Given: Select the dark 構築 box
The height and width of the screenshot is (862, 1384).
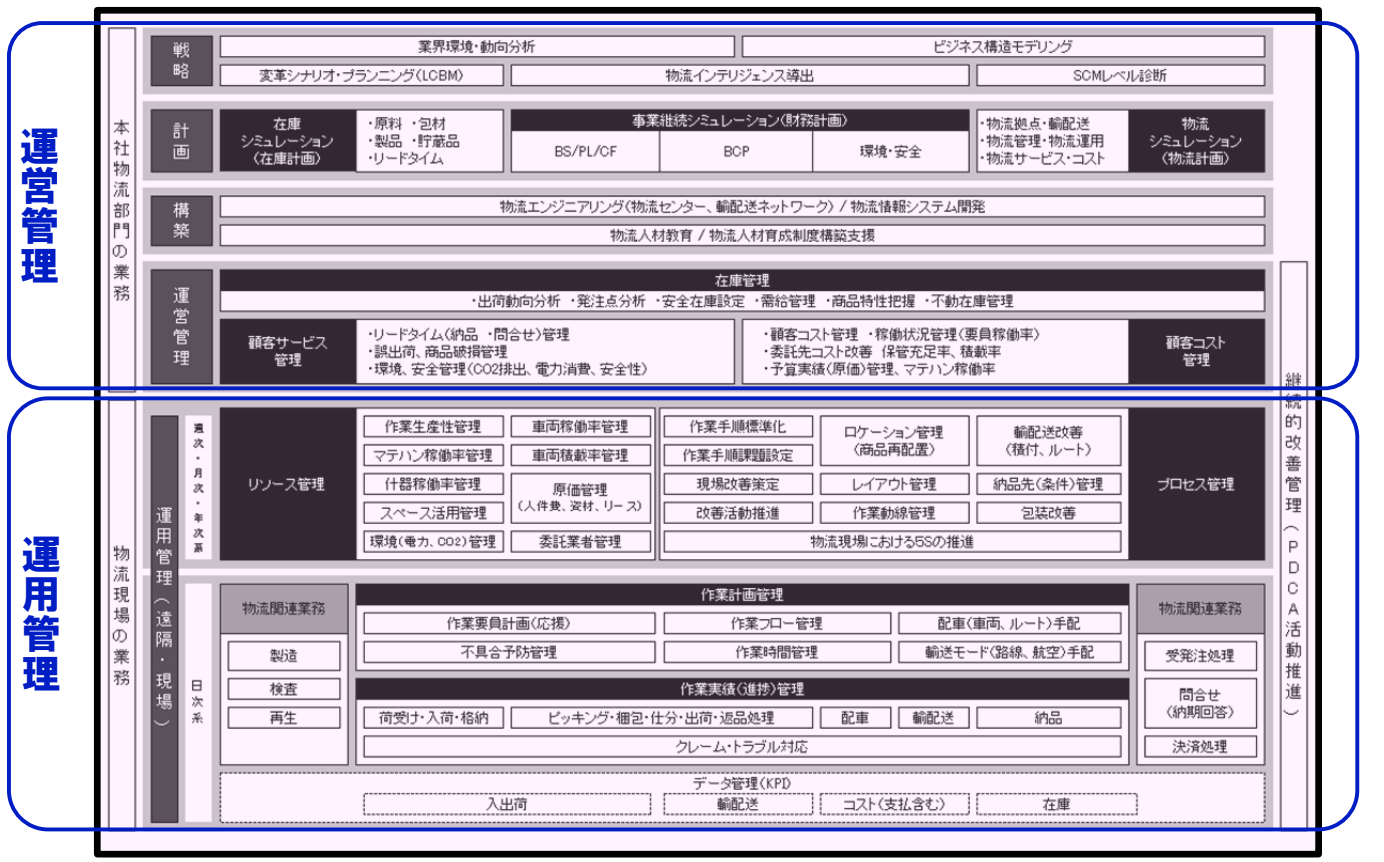Looking at the screenshot, I should tap(181, 221).
